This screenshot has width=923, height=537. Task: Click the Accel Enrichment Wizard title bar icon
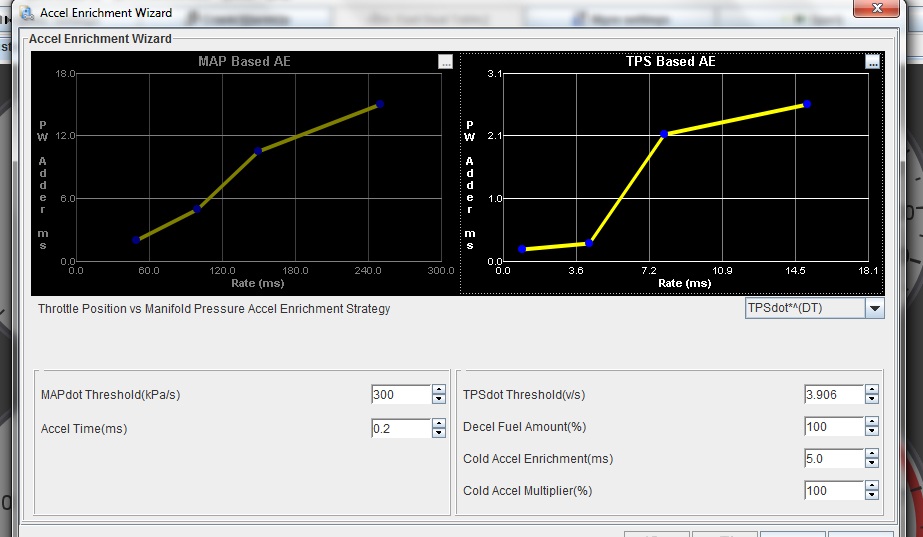click(x=26, y=12)
